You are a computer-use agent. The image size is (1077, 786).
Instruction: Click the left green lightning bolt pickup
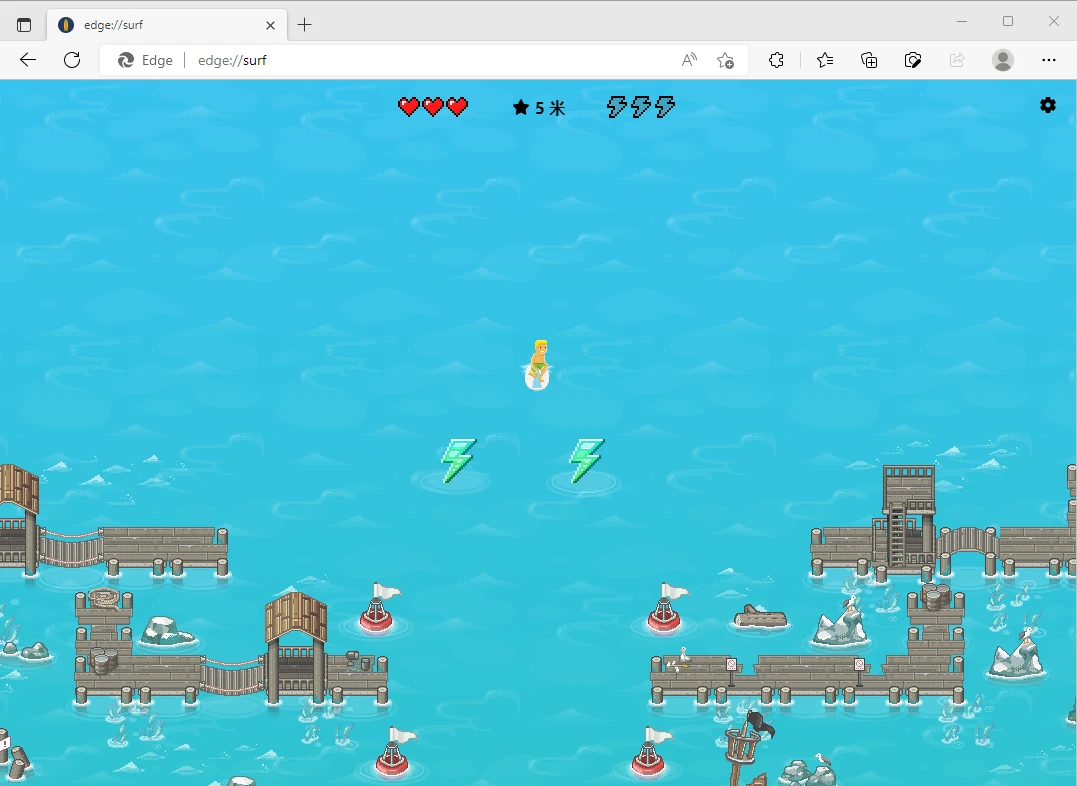458,460
